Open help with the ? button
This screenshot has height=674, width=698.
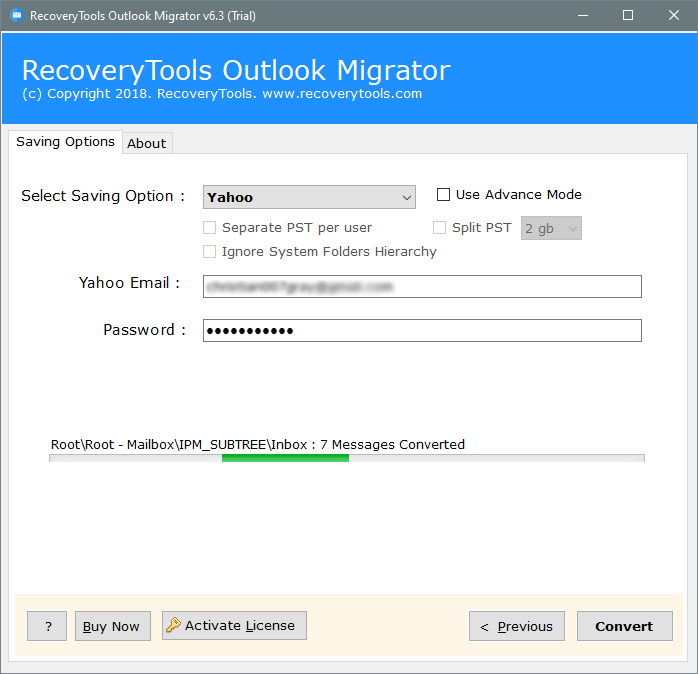click(47, 626)
